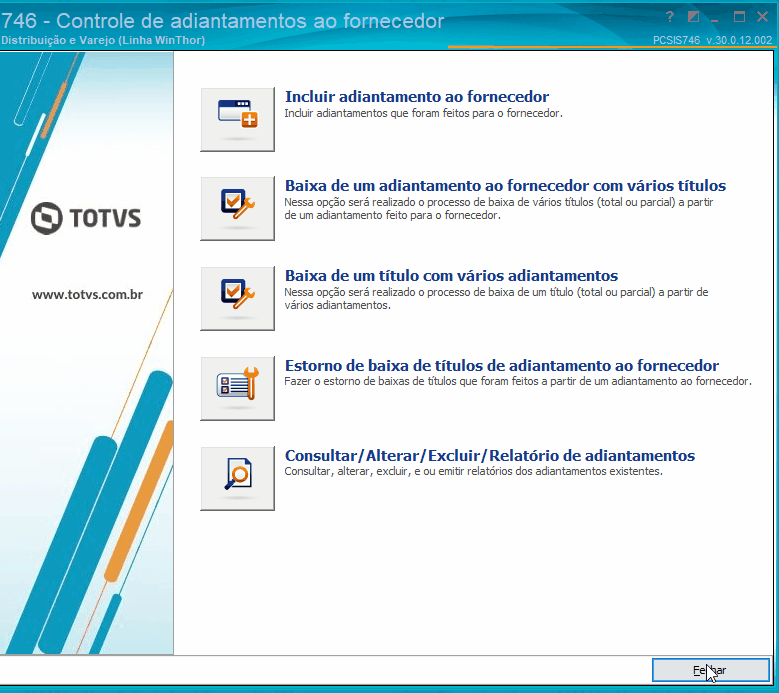Viewport: 779px width, 693px height.
Task: Open the Baixa de um título com vários adiantamentos icon
Action: [237, 299]
